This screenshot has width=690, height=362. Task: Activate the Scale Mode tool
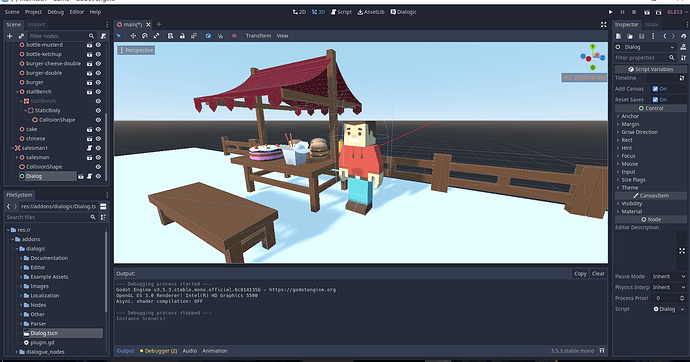click(x=156, y=36)
